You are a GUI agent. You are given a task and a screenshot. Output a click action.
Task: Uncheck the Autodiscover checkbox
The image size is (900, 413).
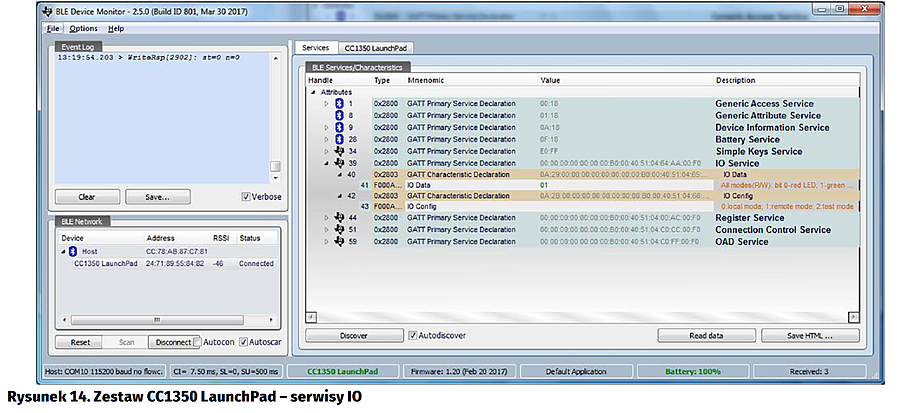(413, 335)
